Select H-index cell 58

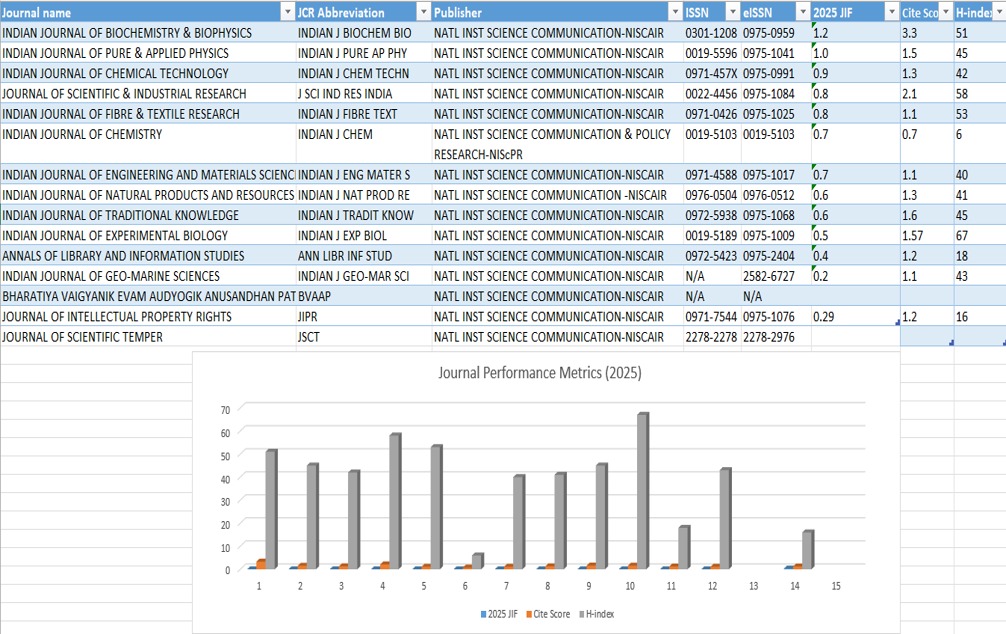[980, 94]
